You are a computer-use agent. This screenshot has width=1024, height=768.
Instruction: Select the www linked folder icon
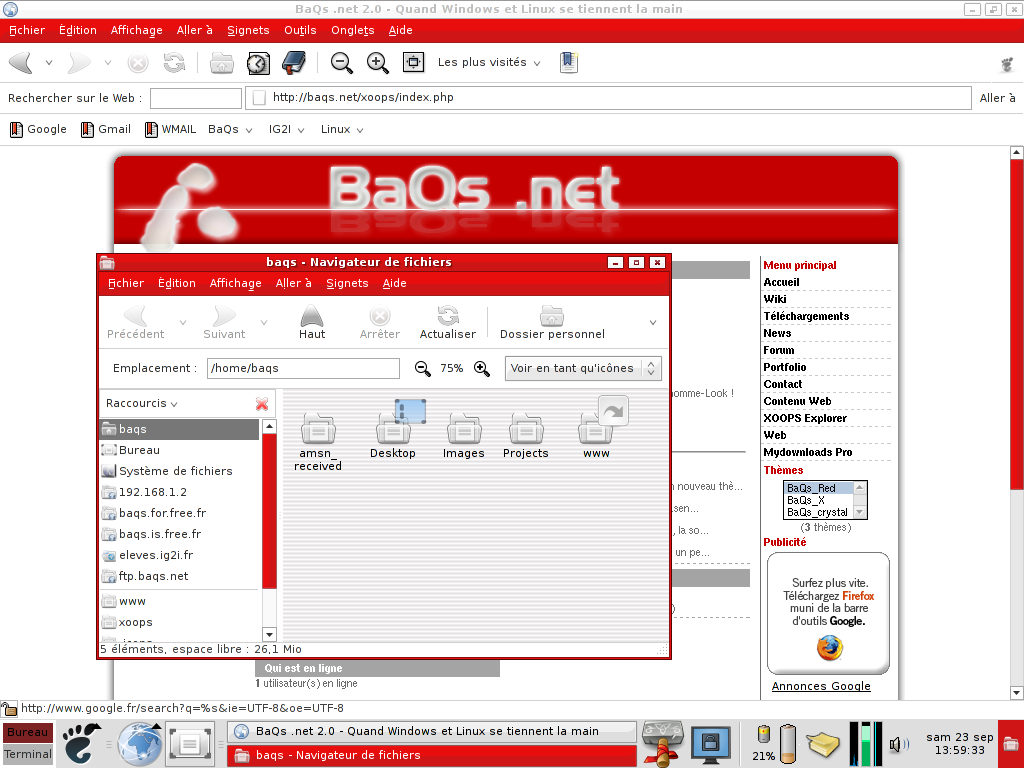(x=596, y=430)
